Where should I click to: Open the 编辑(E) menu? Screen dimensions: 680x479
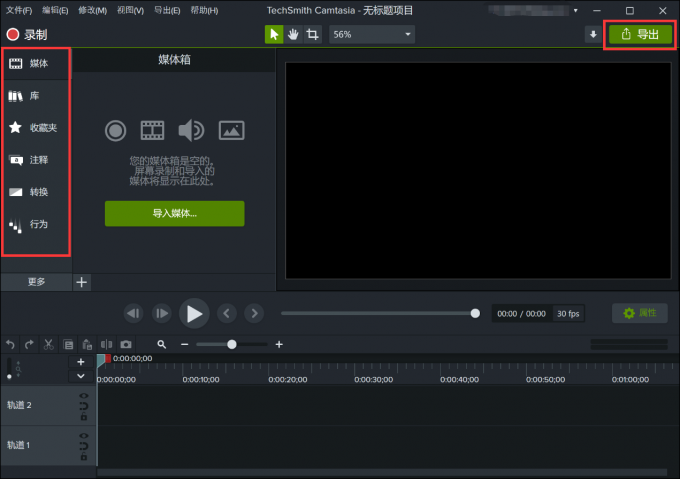click(55, 10)
